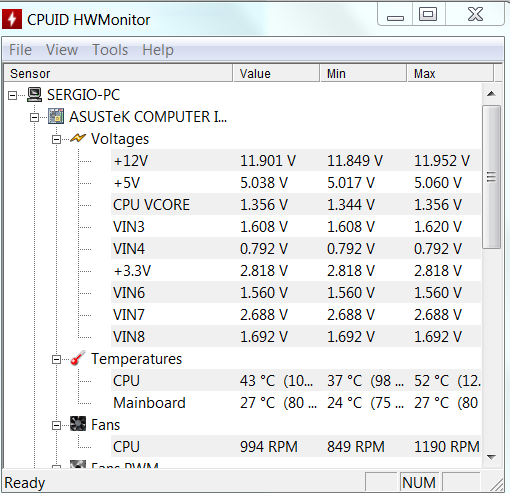Select the +12V voltage row
This screenshot has width=510, height=493.
coord(296,160)
